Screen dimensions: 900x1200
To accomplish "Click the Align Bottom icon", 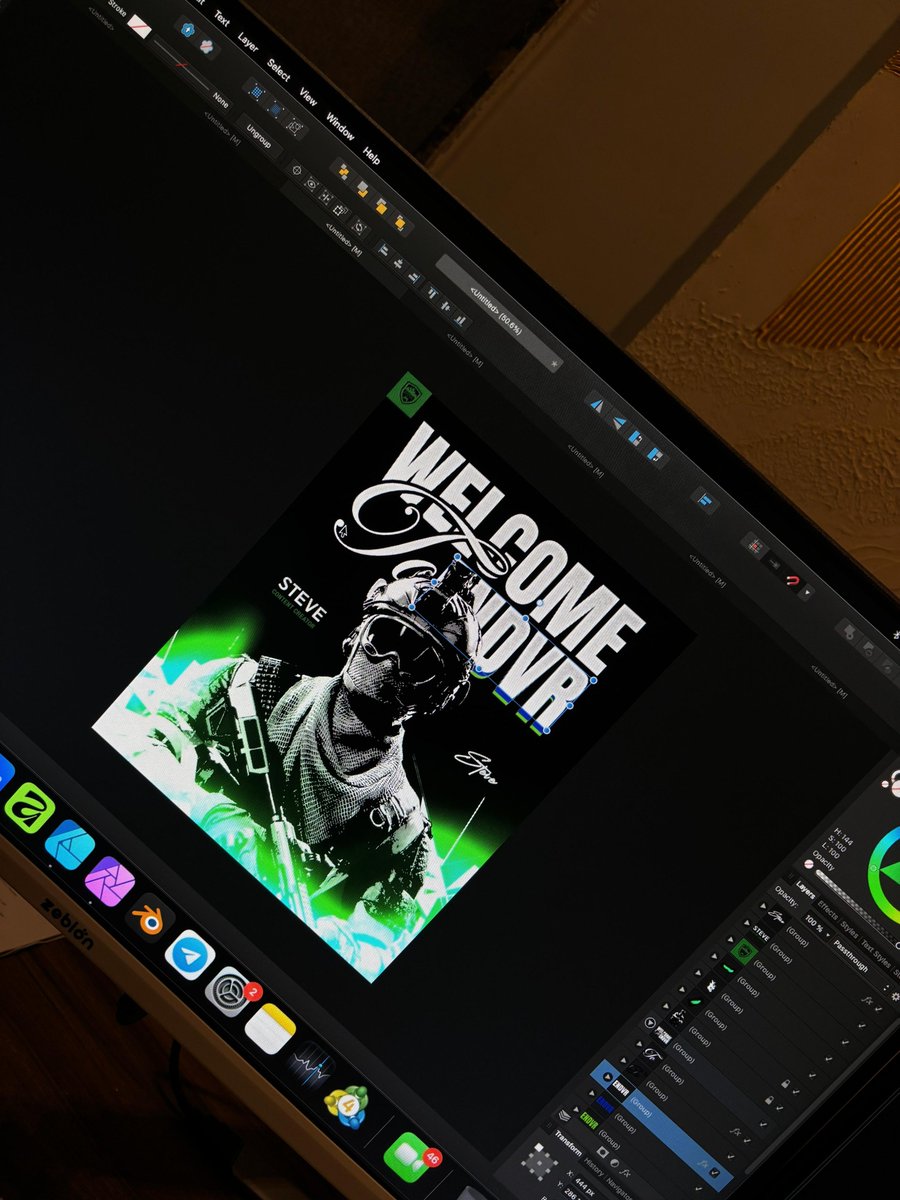I will click(x=461, y=319).
